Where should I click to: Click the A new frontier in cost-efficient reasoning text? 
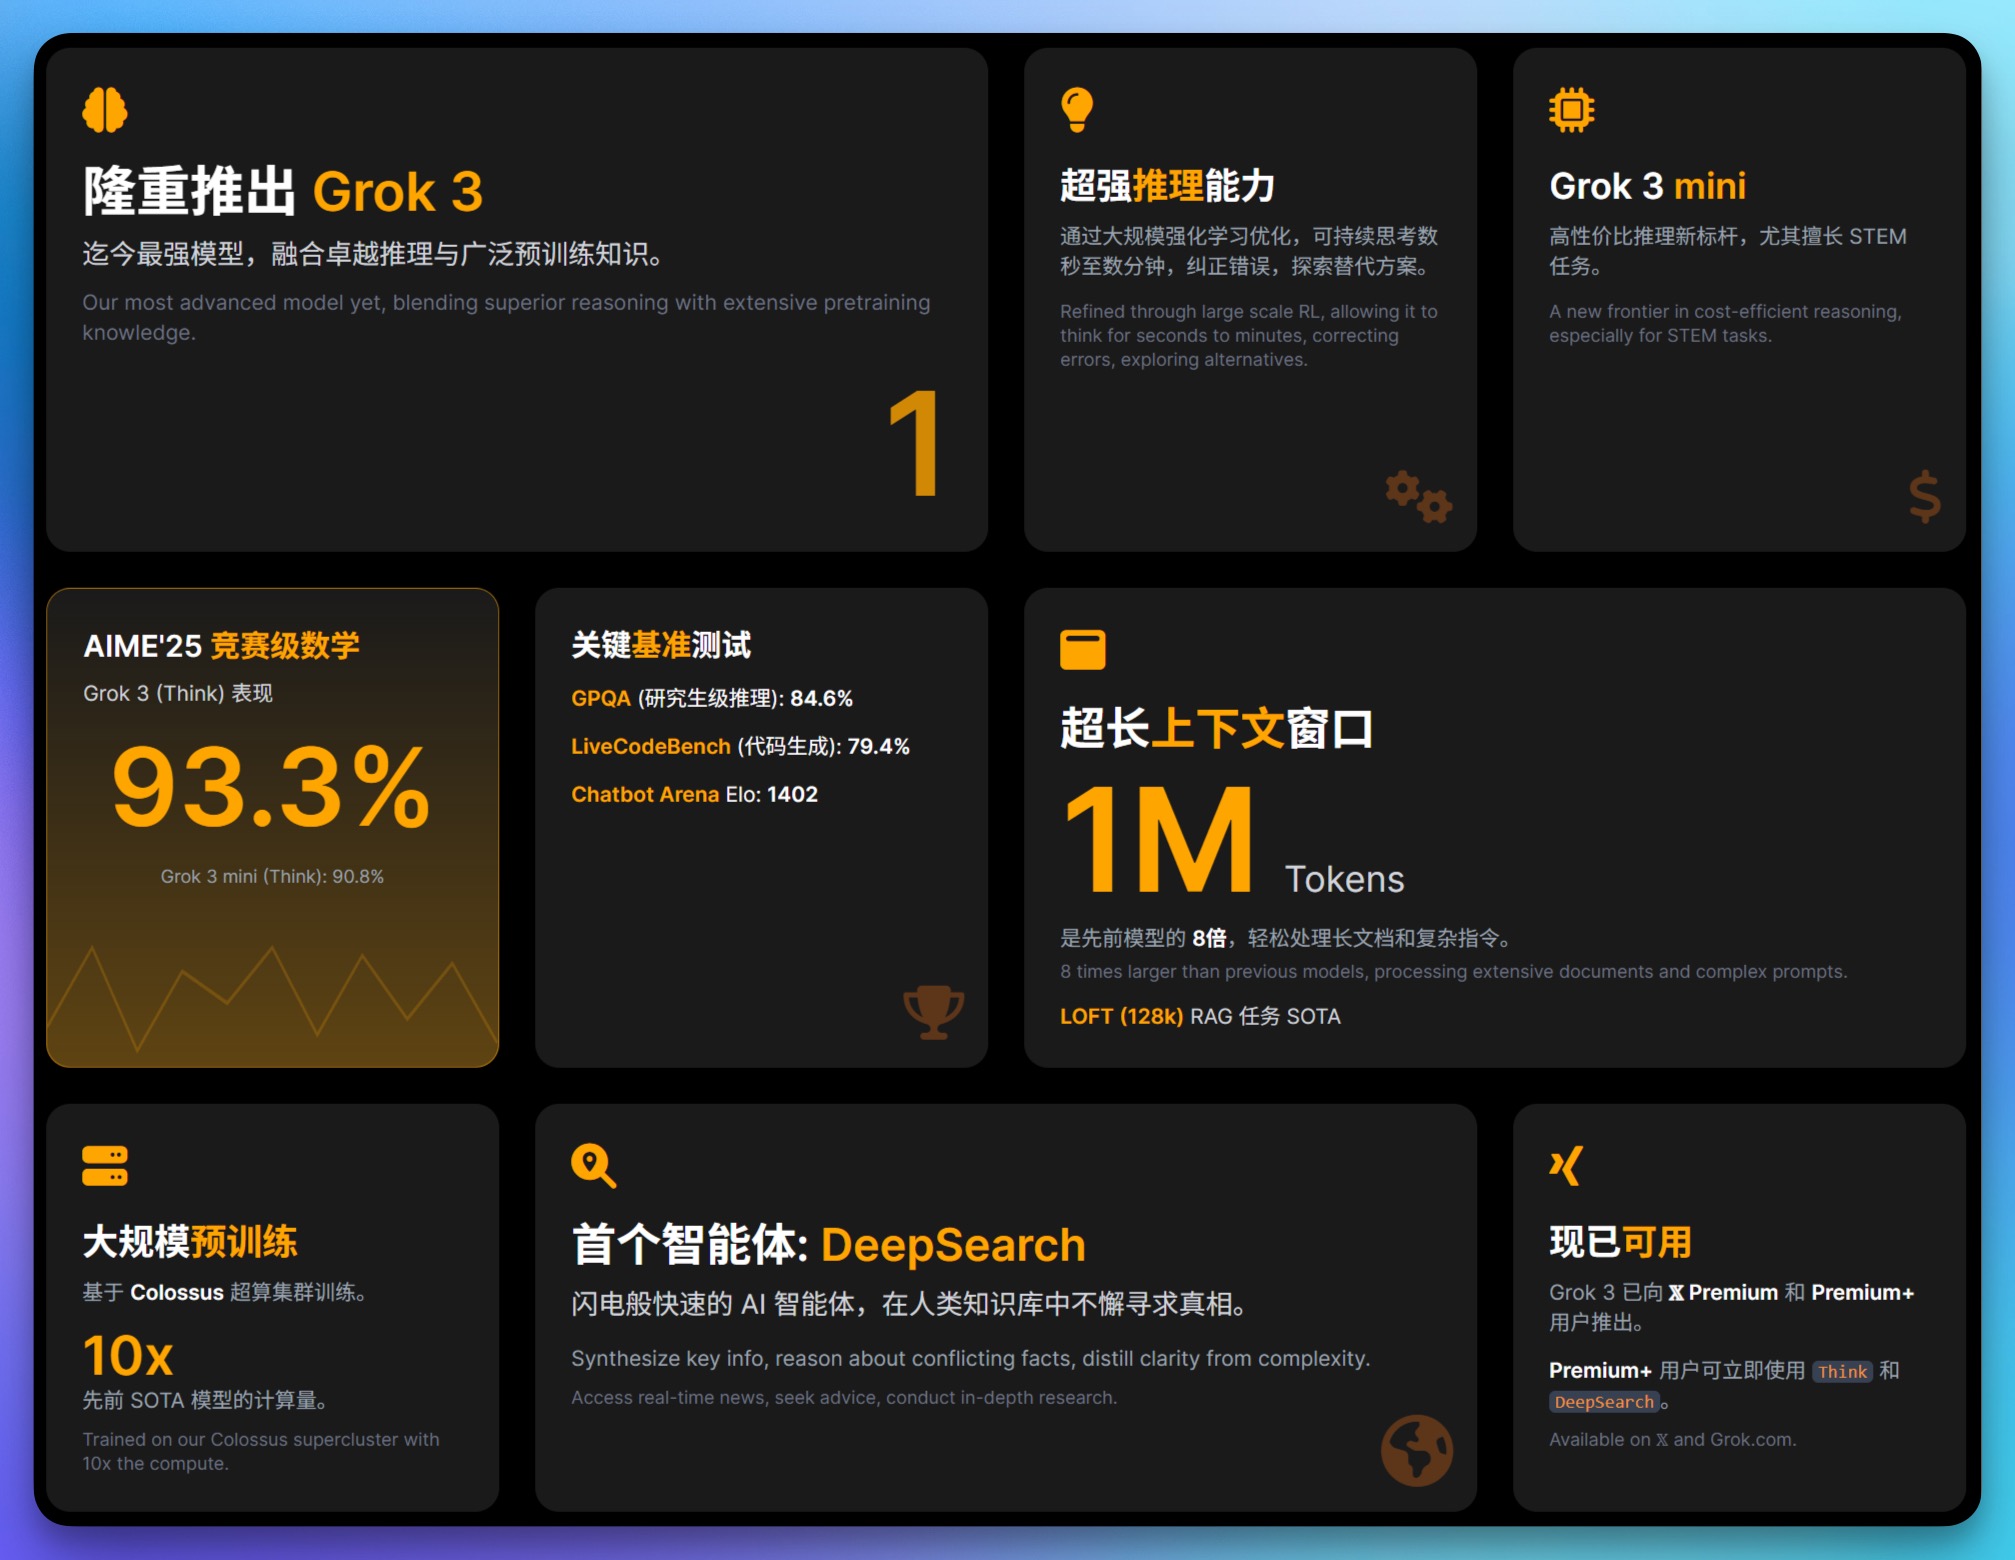[x=1725, y=323]
